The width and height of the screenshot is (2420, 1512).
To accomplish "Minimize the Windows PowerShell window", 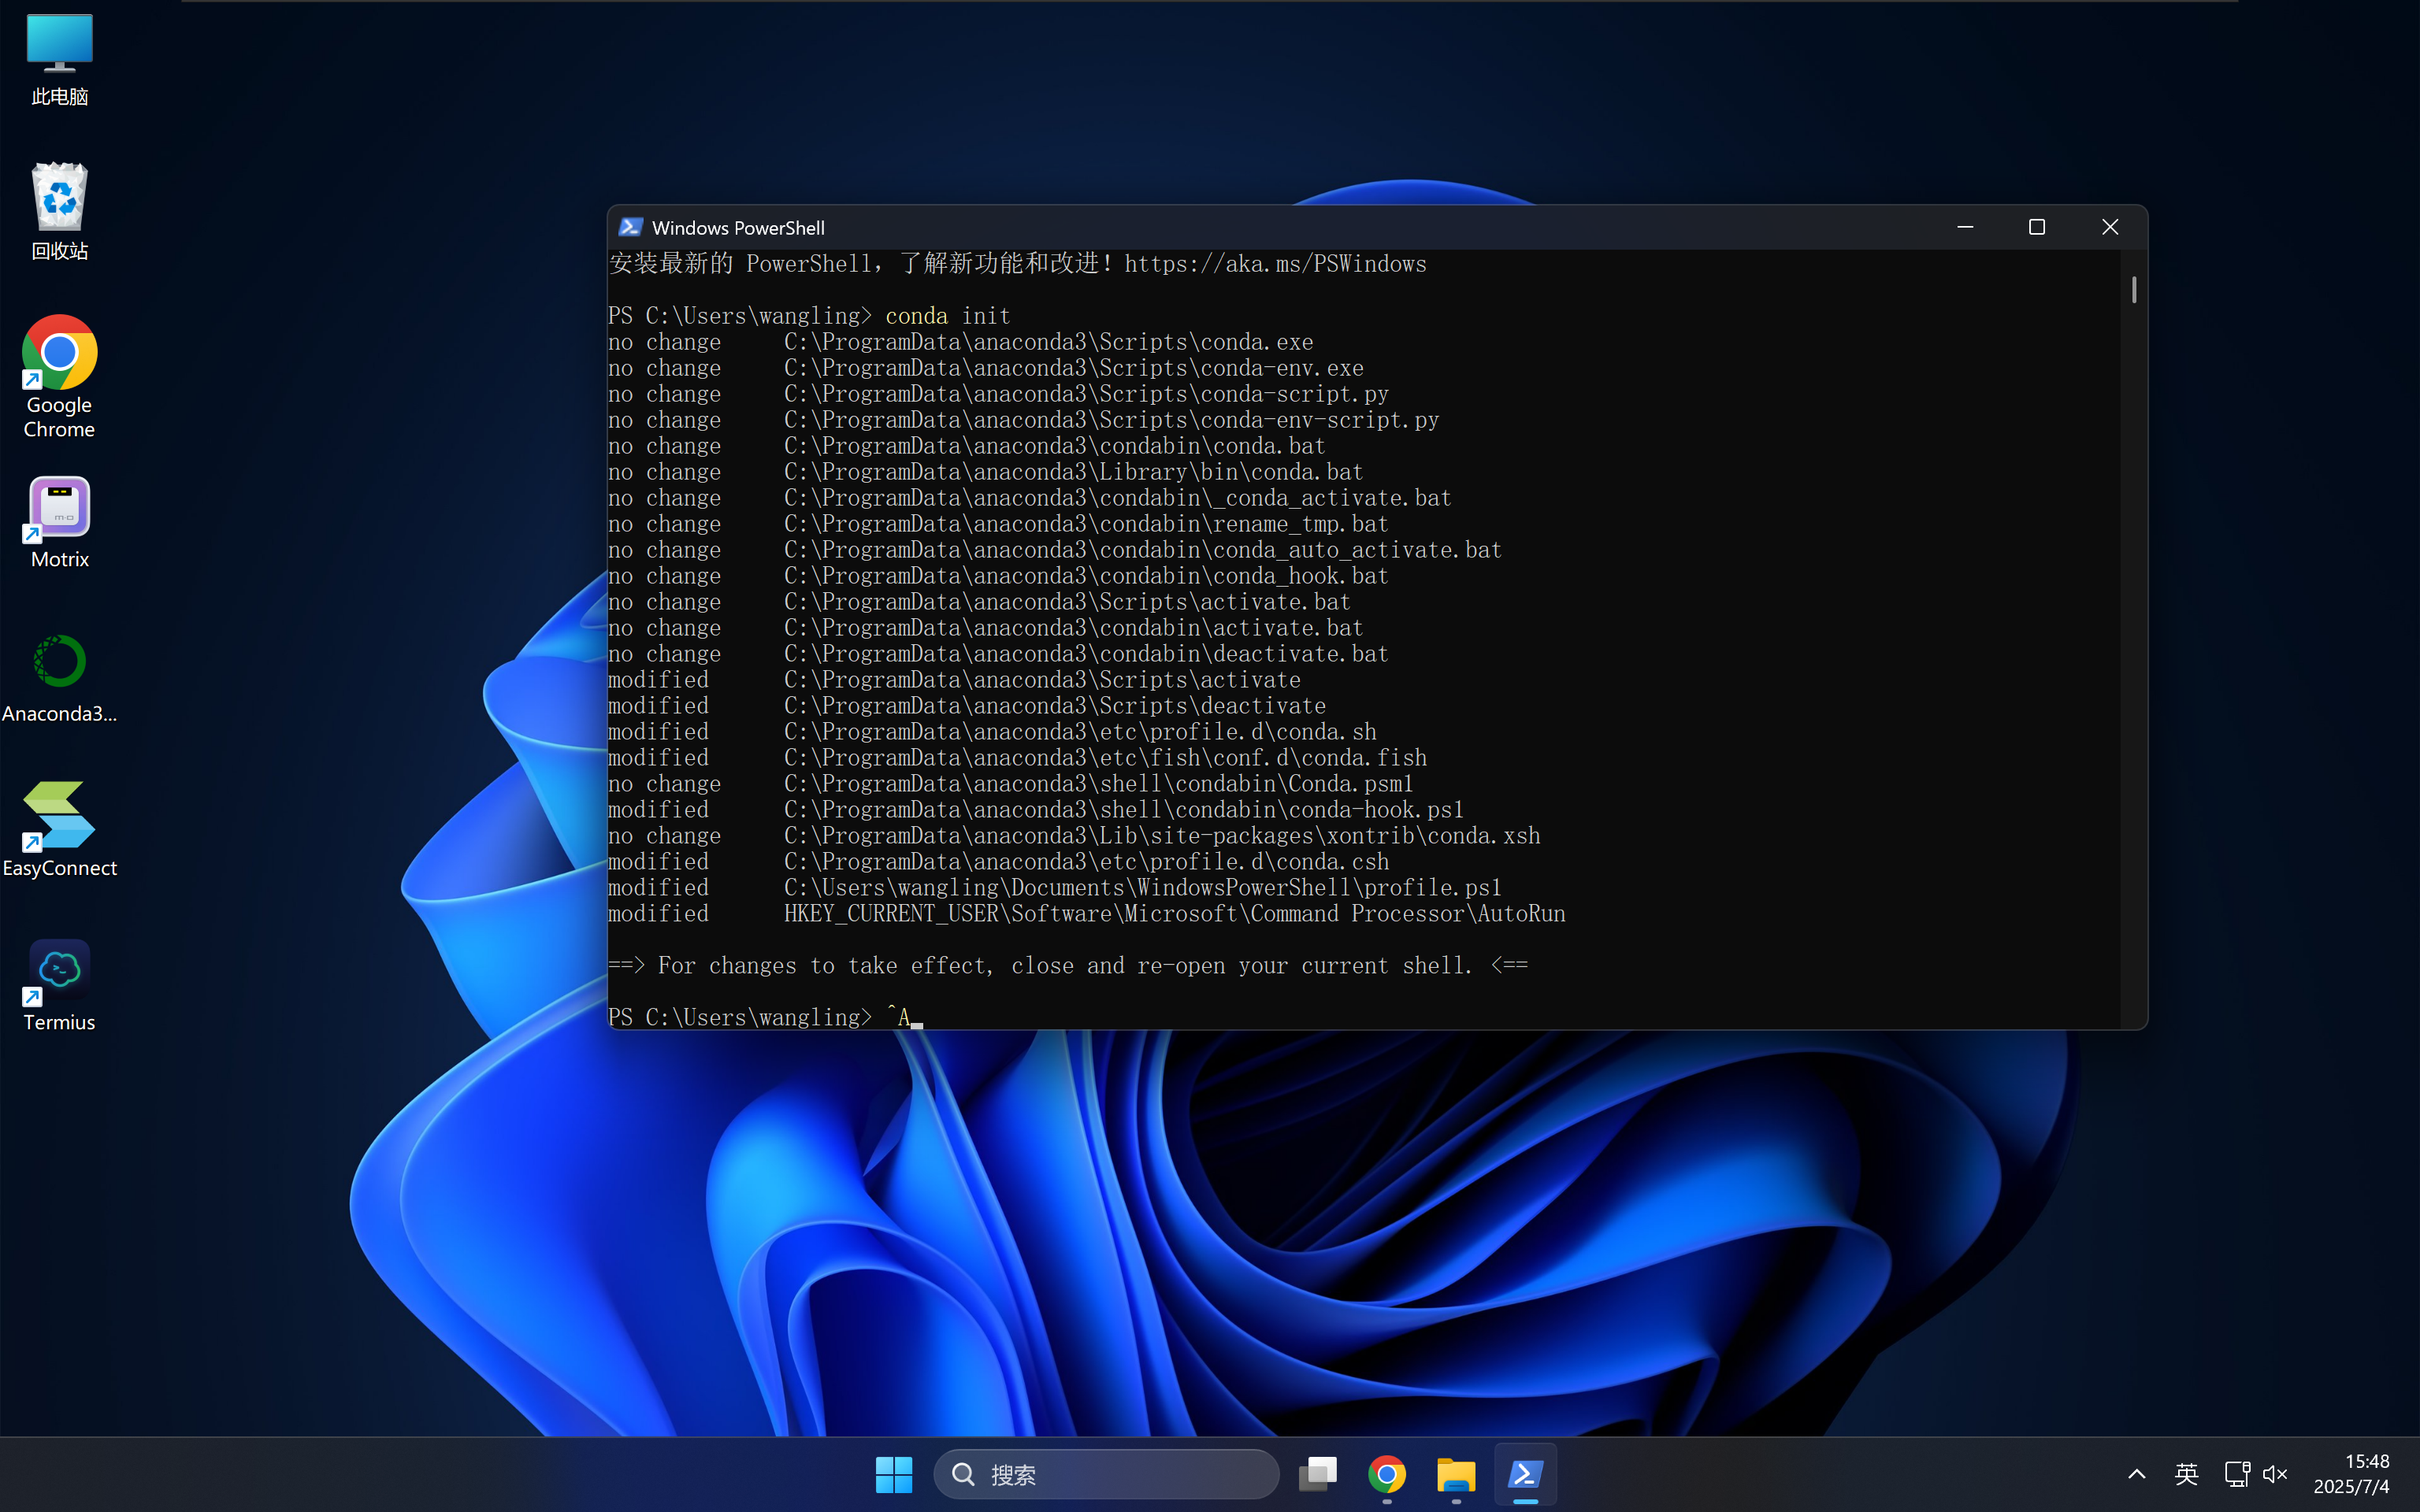I will [1965, 227].
